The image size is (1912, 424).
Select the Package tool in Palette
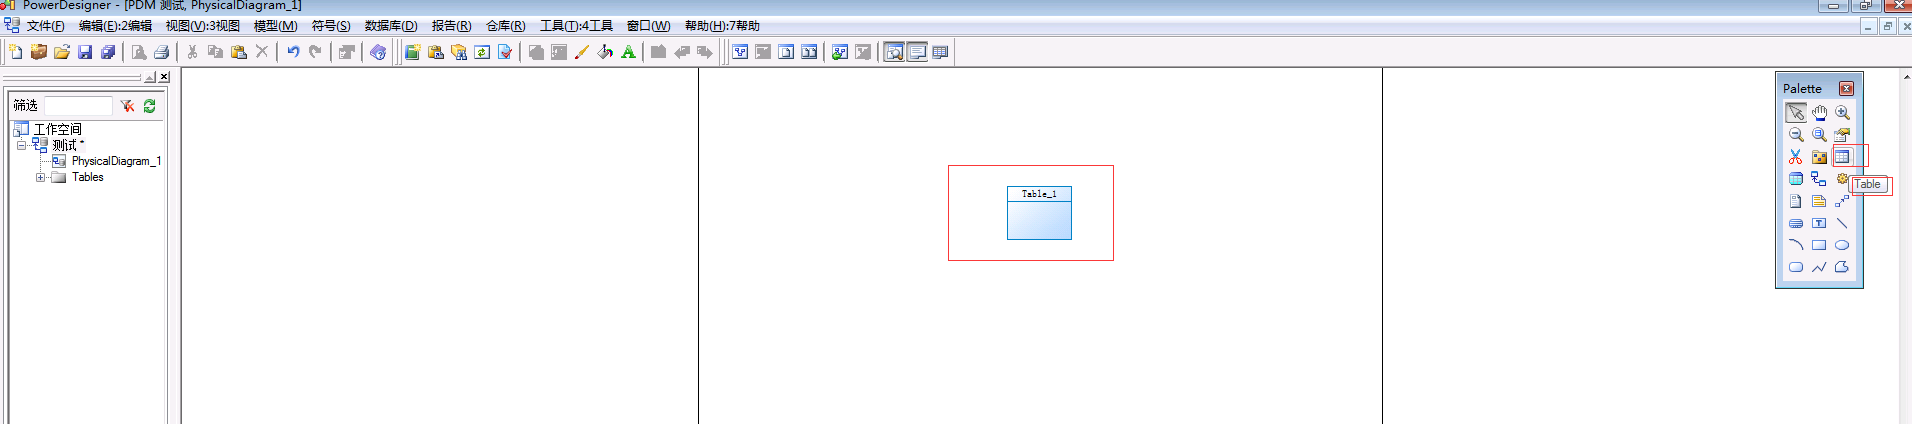1819,157
